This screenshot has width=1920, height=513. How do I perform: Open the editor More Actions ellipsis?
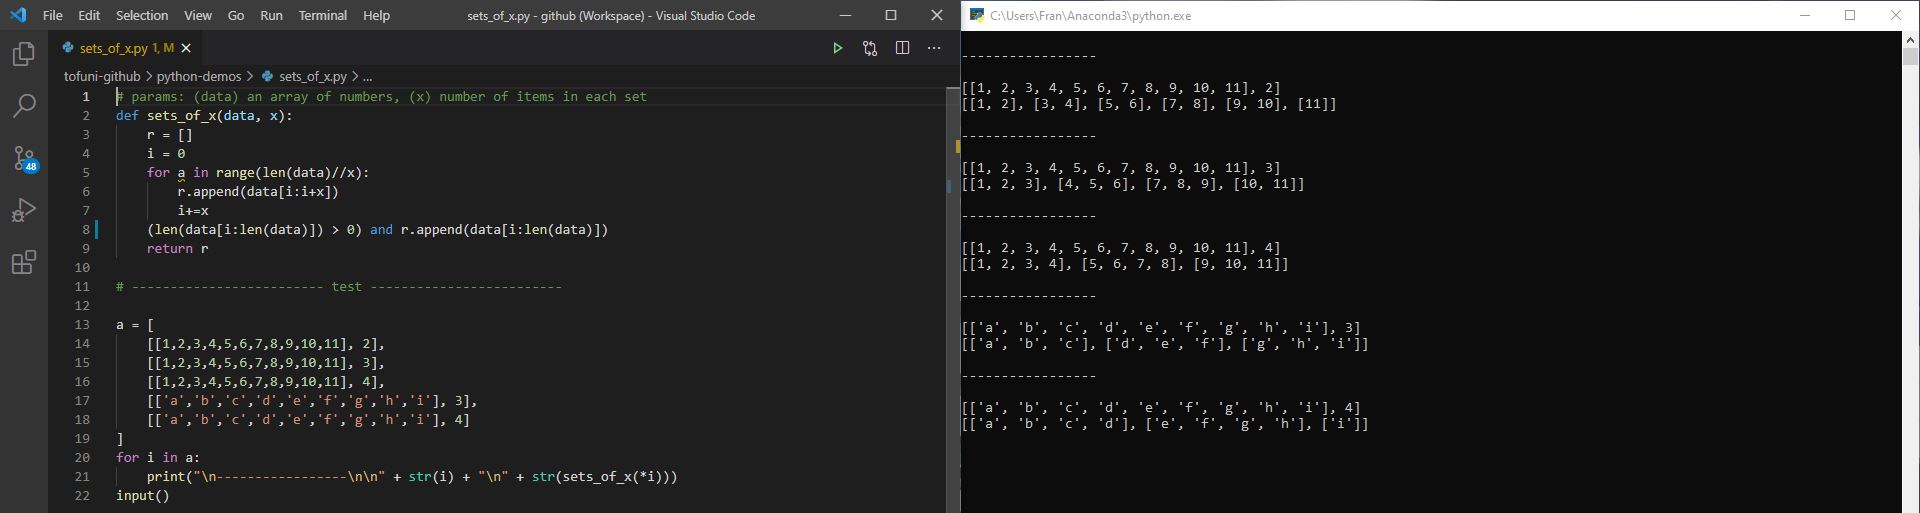pos(934,48)
